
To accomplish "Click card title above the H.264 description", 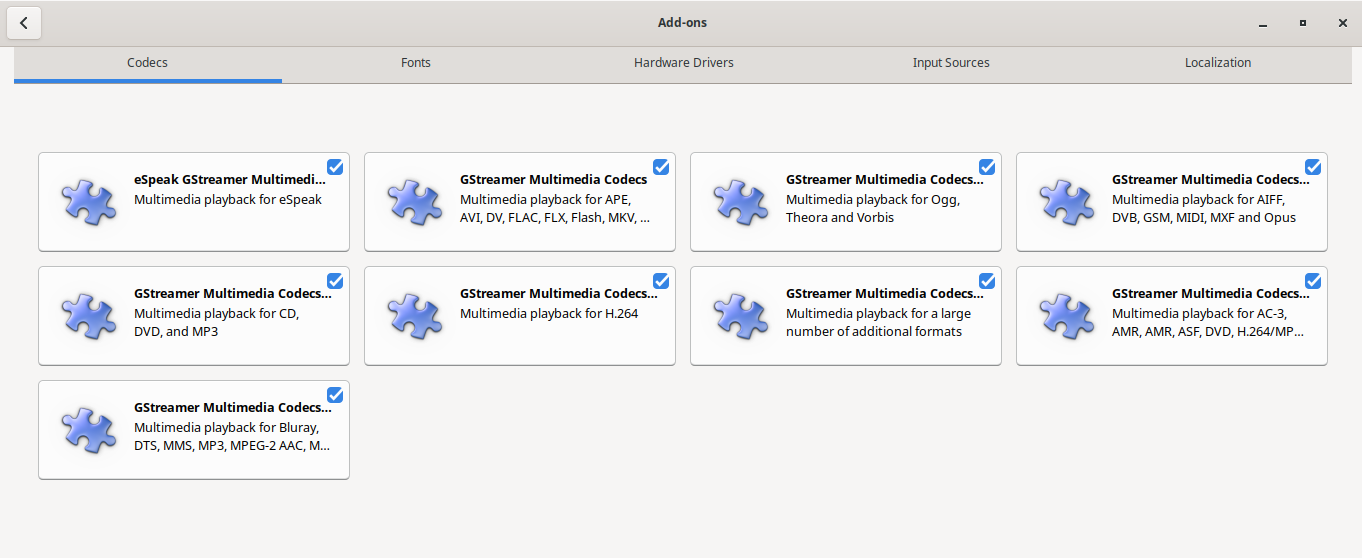I will pos(558,294).
